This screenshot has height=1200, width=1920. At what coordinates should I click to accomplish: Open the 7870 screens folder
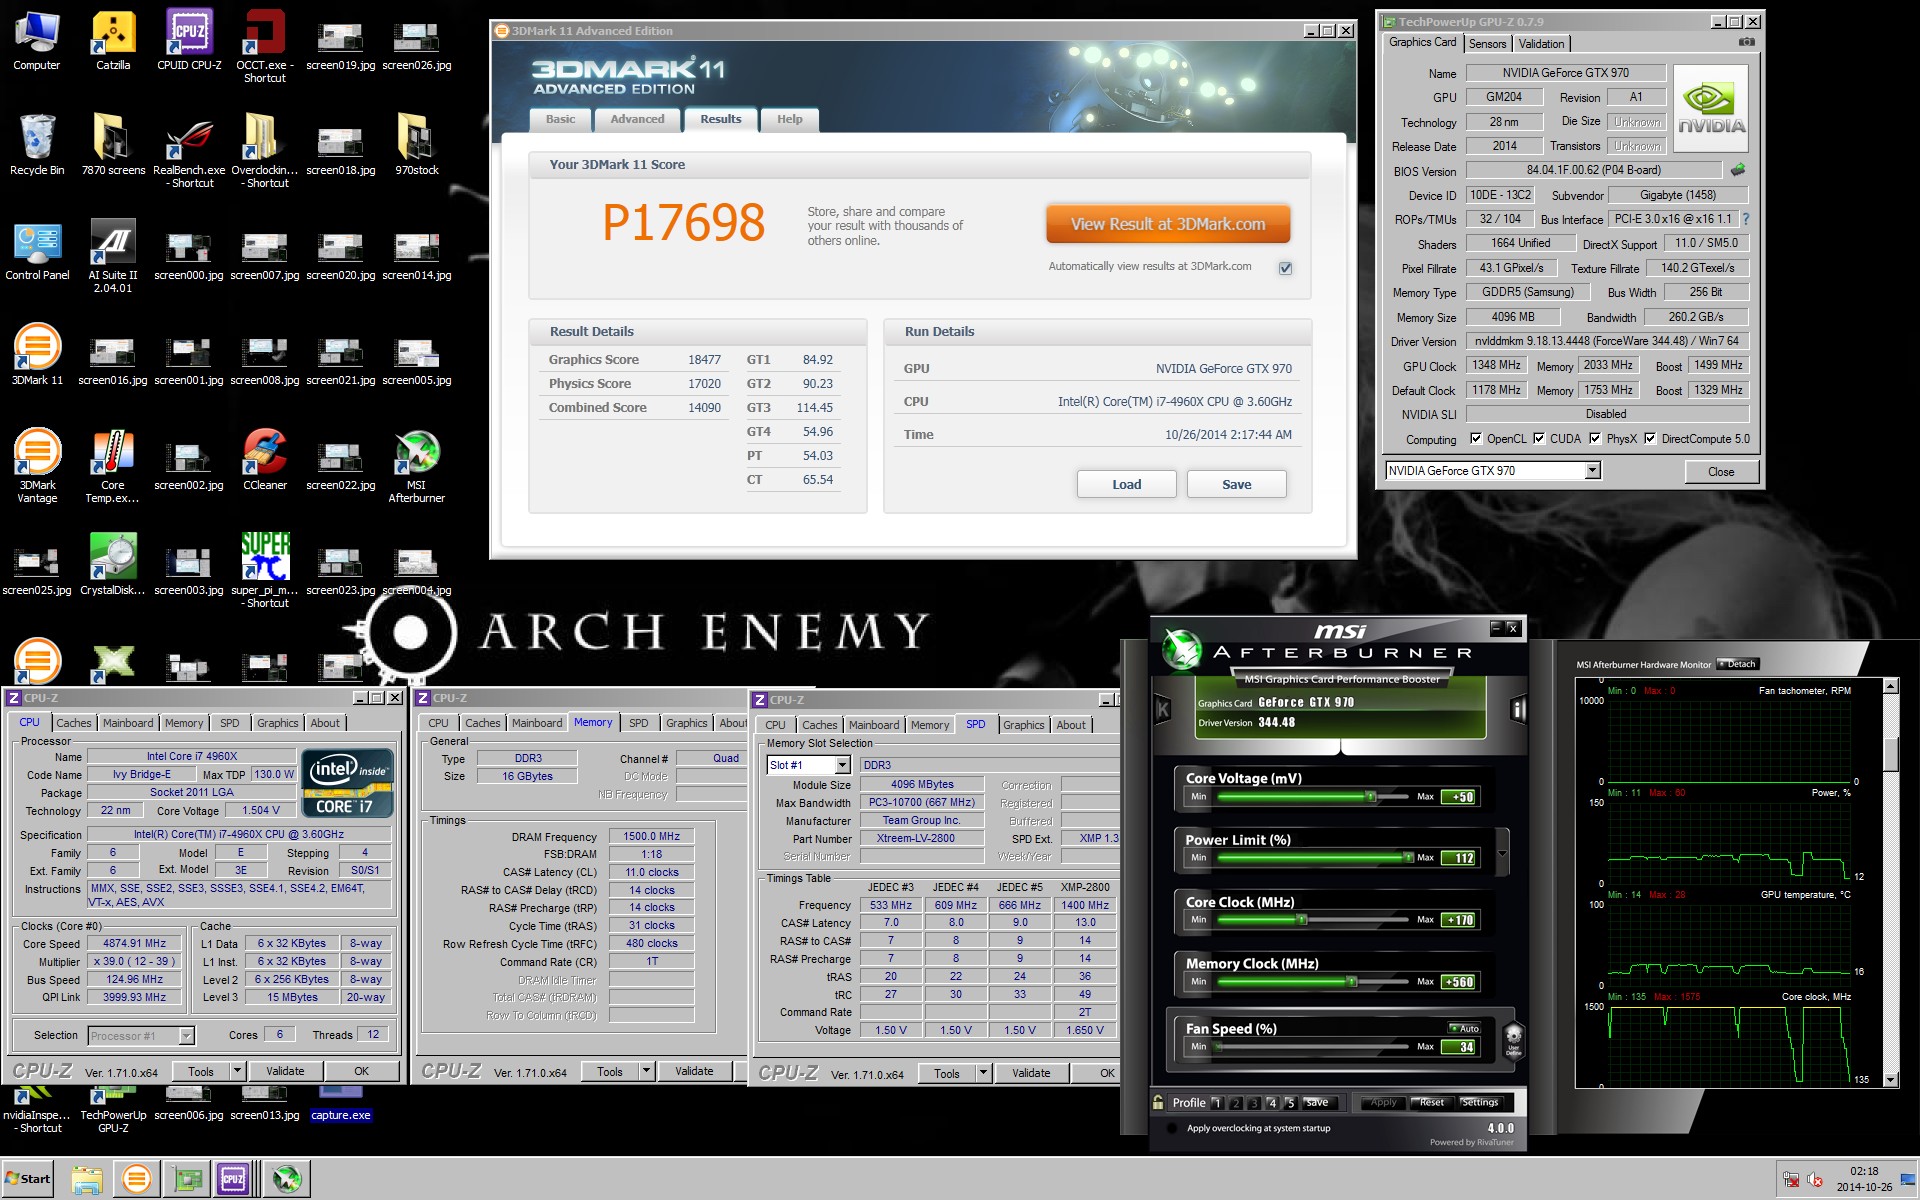point(113,145)
